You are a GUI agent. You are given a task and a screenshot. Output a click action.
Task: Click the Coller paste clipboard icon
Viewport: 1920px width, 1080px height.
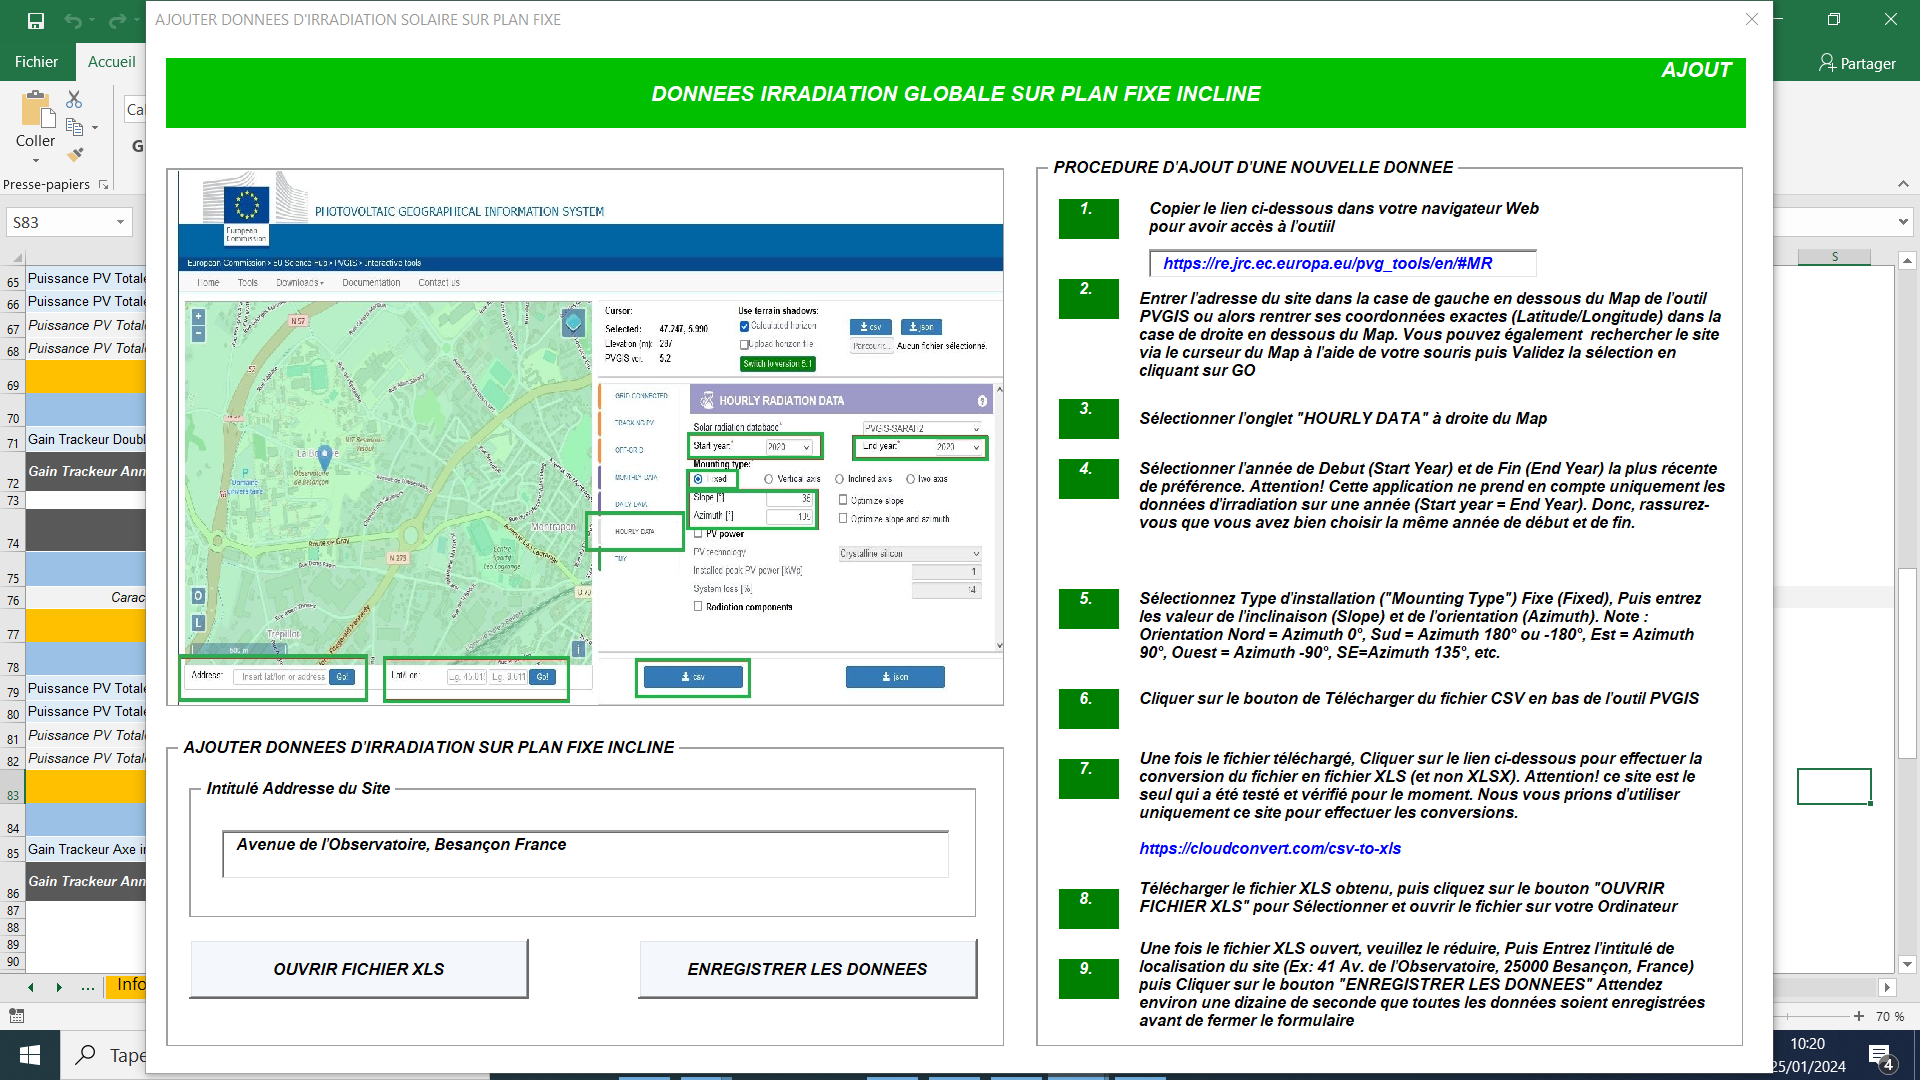36,110
